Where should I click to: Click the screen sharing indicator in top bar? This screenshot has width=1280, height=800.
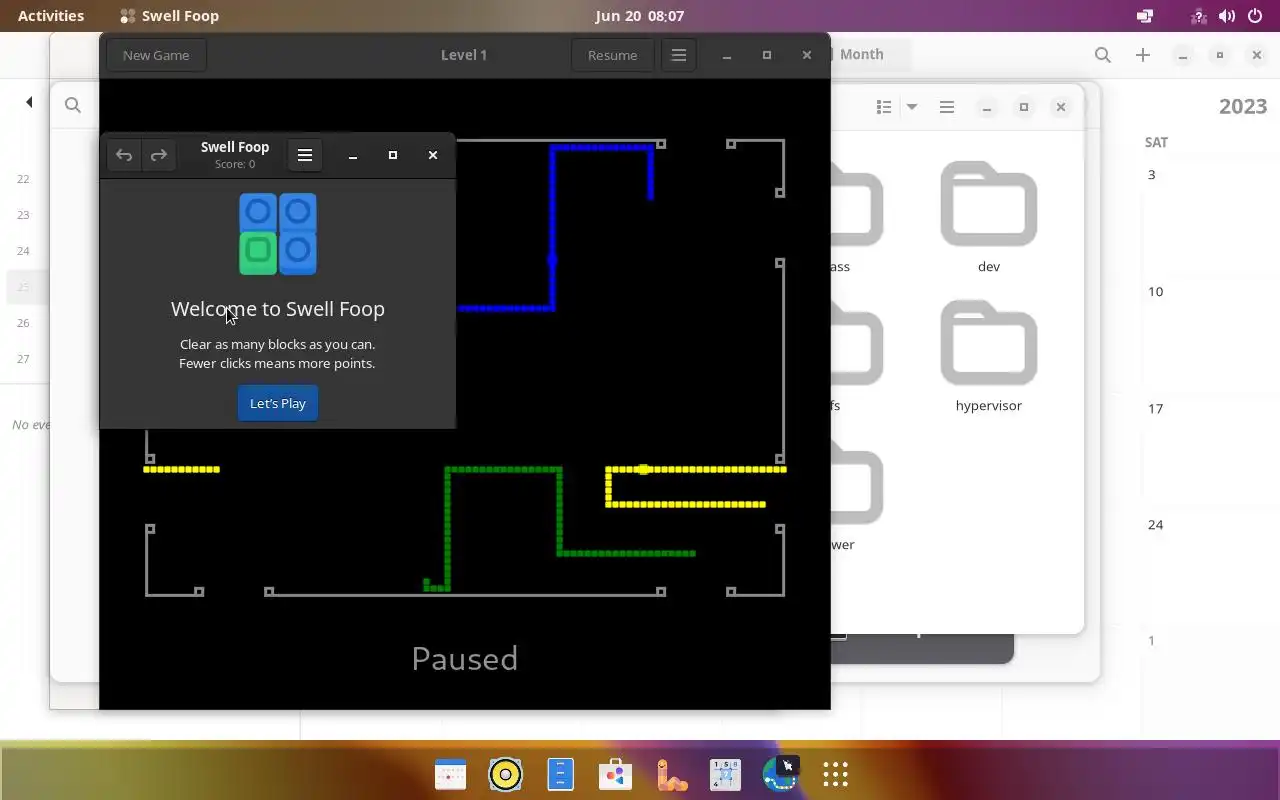point(1145,16)
